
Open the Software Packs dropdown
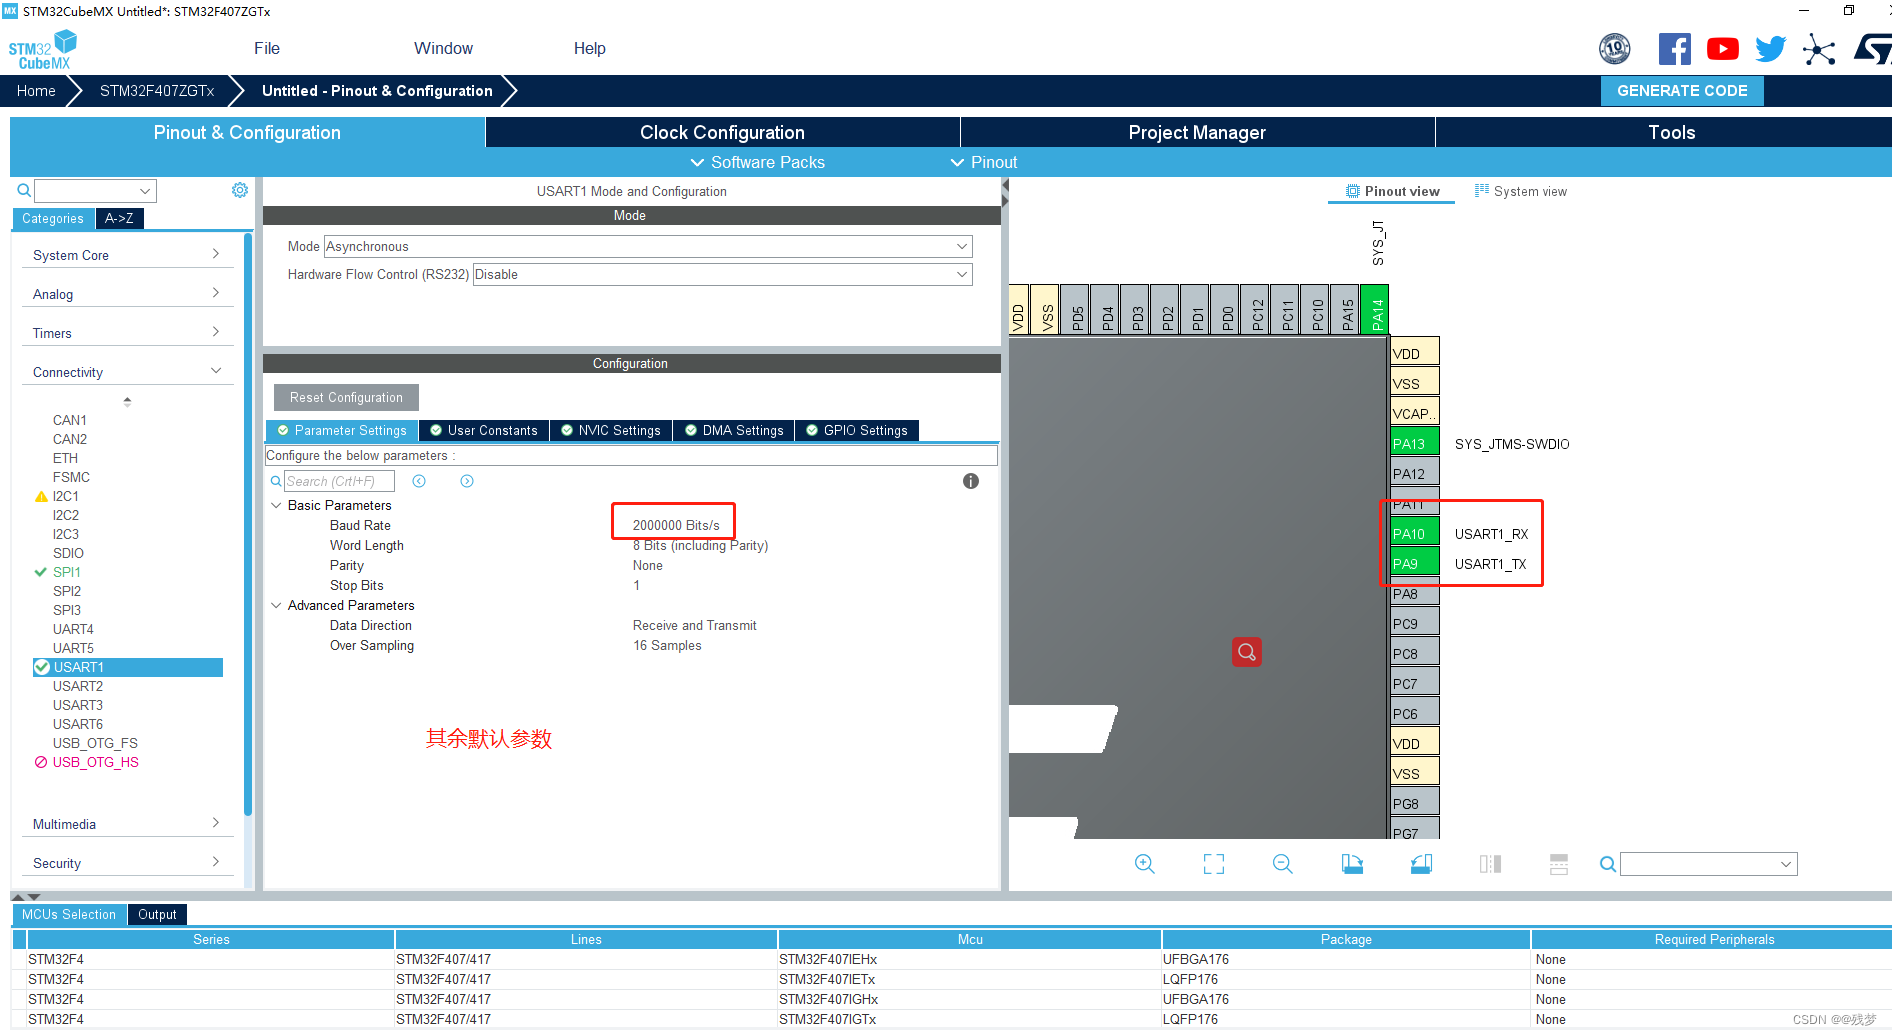tap(757, 162)
